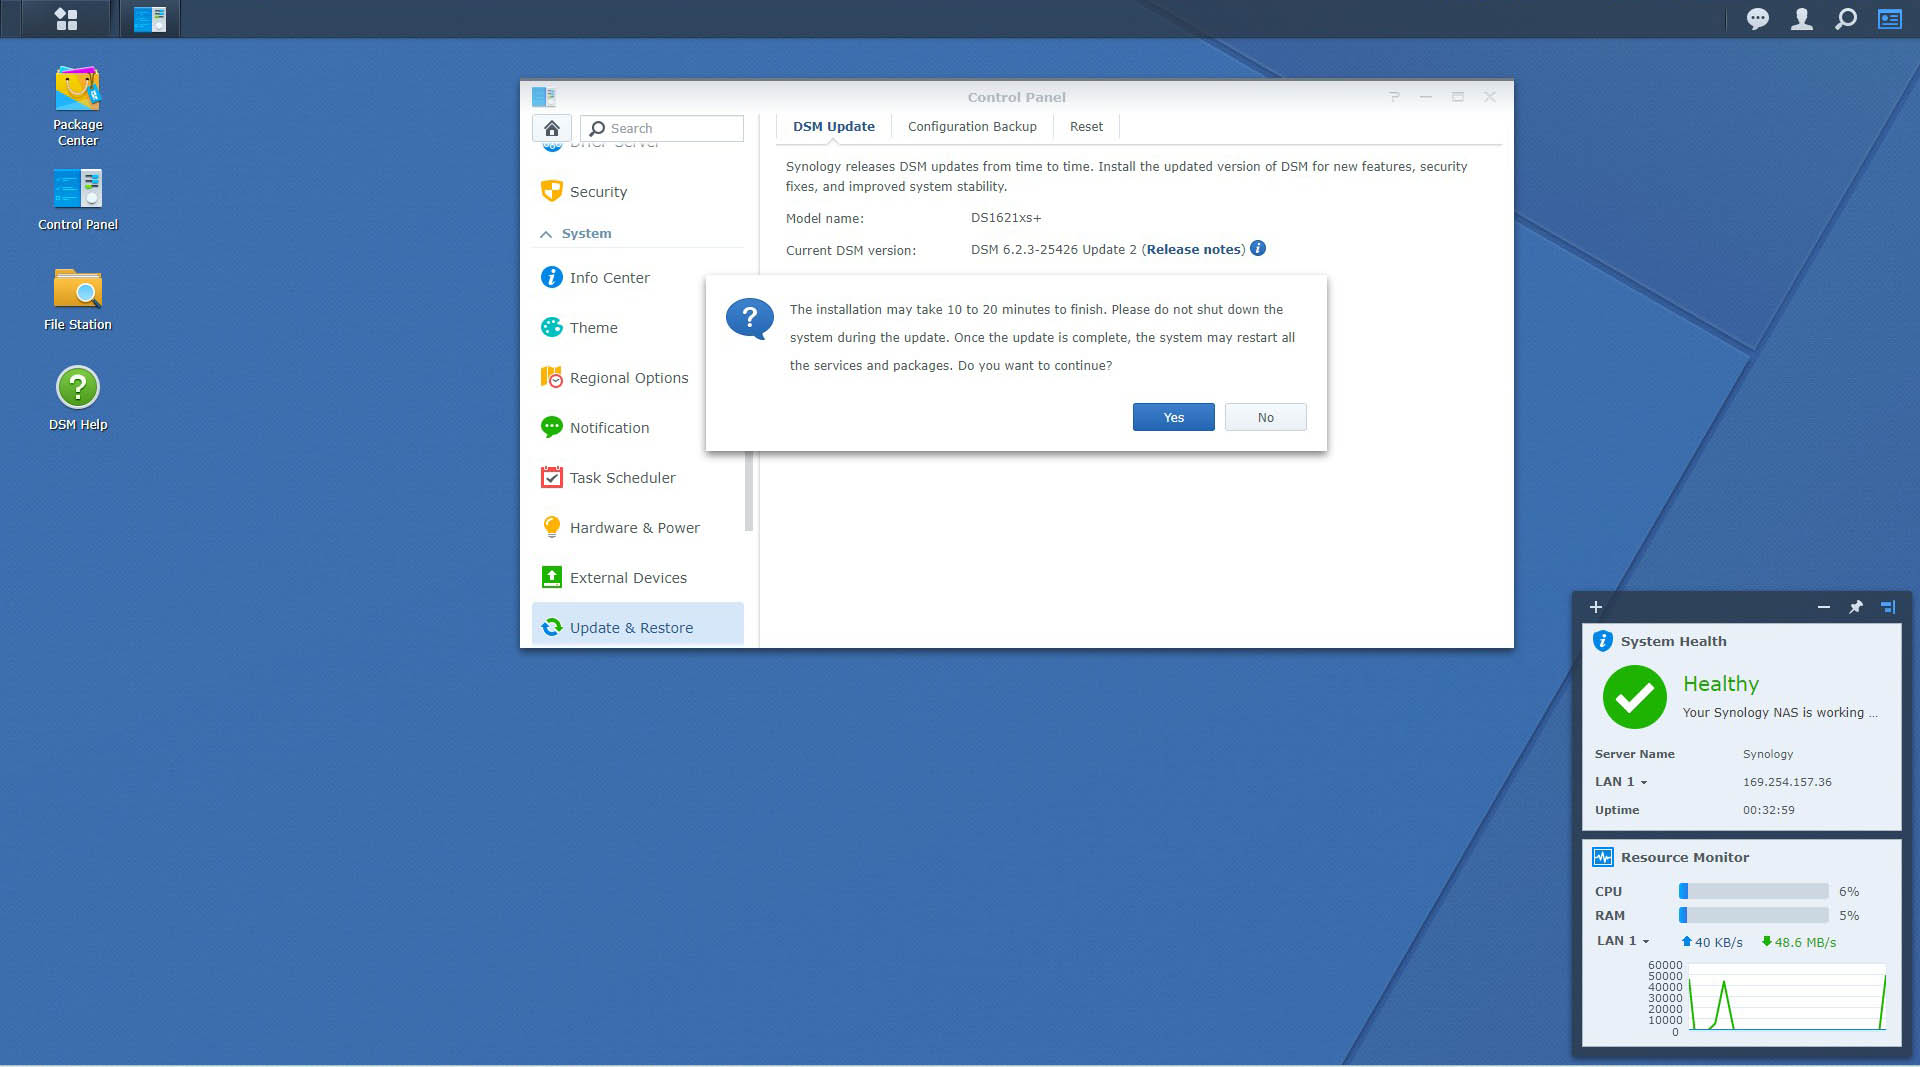This screenshot has width=1920, height=1067.
Task: Click the Info Center icon
Action: tap(551, 277)
